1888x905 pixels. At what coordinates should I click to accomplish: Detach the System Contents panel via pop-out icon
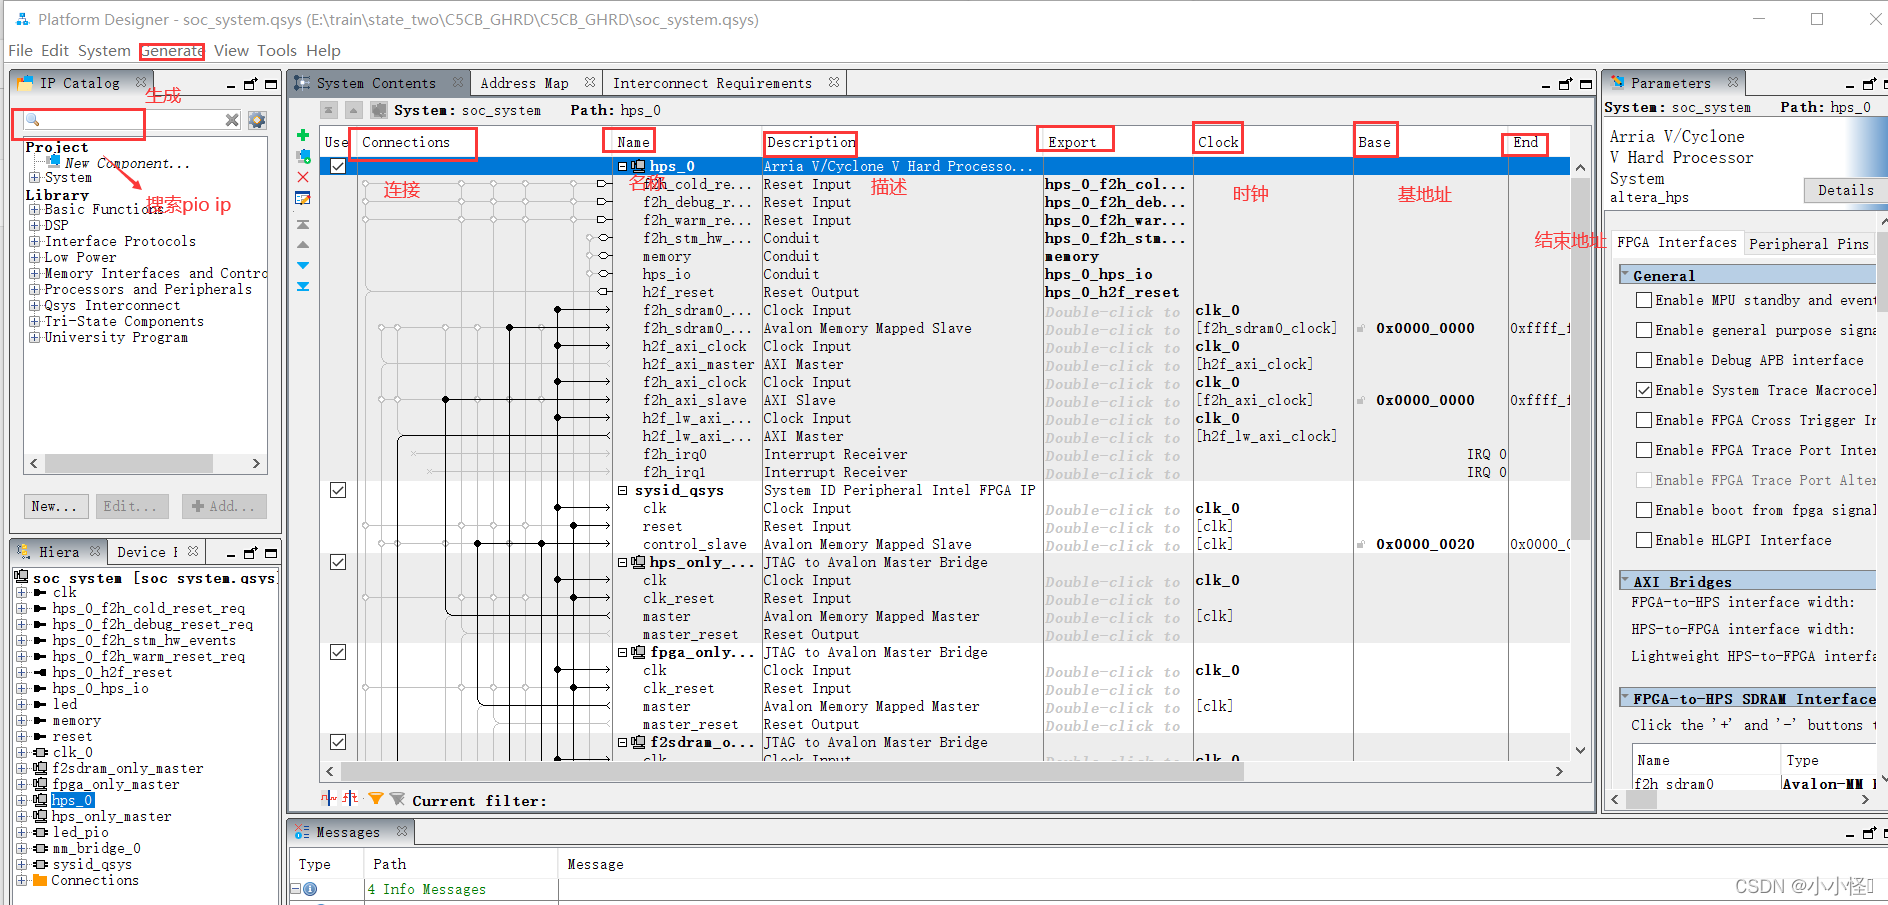[x=1566, y=84]
